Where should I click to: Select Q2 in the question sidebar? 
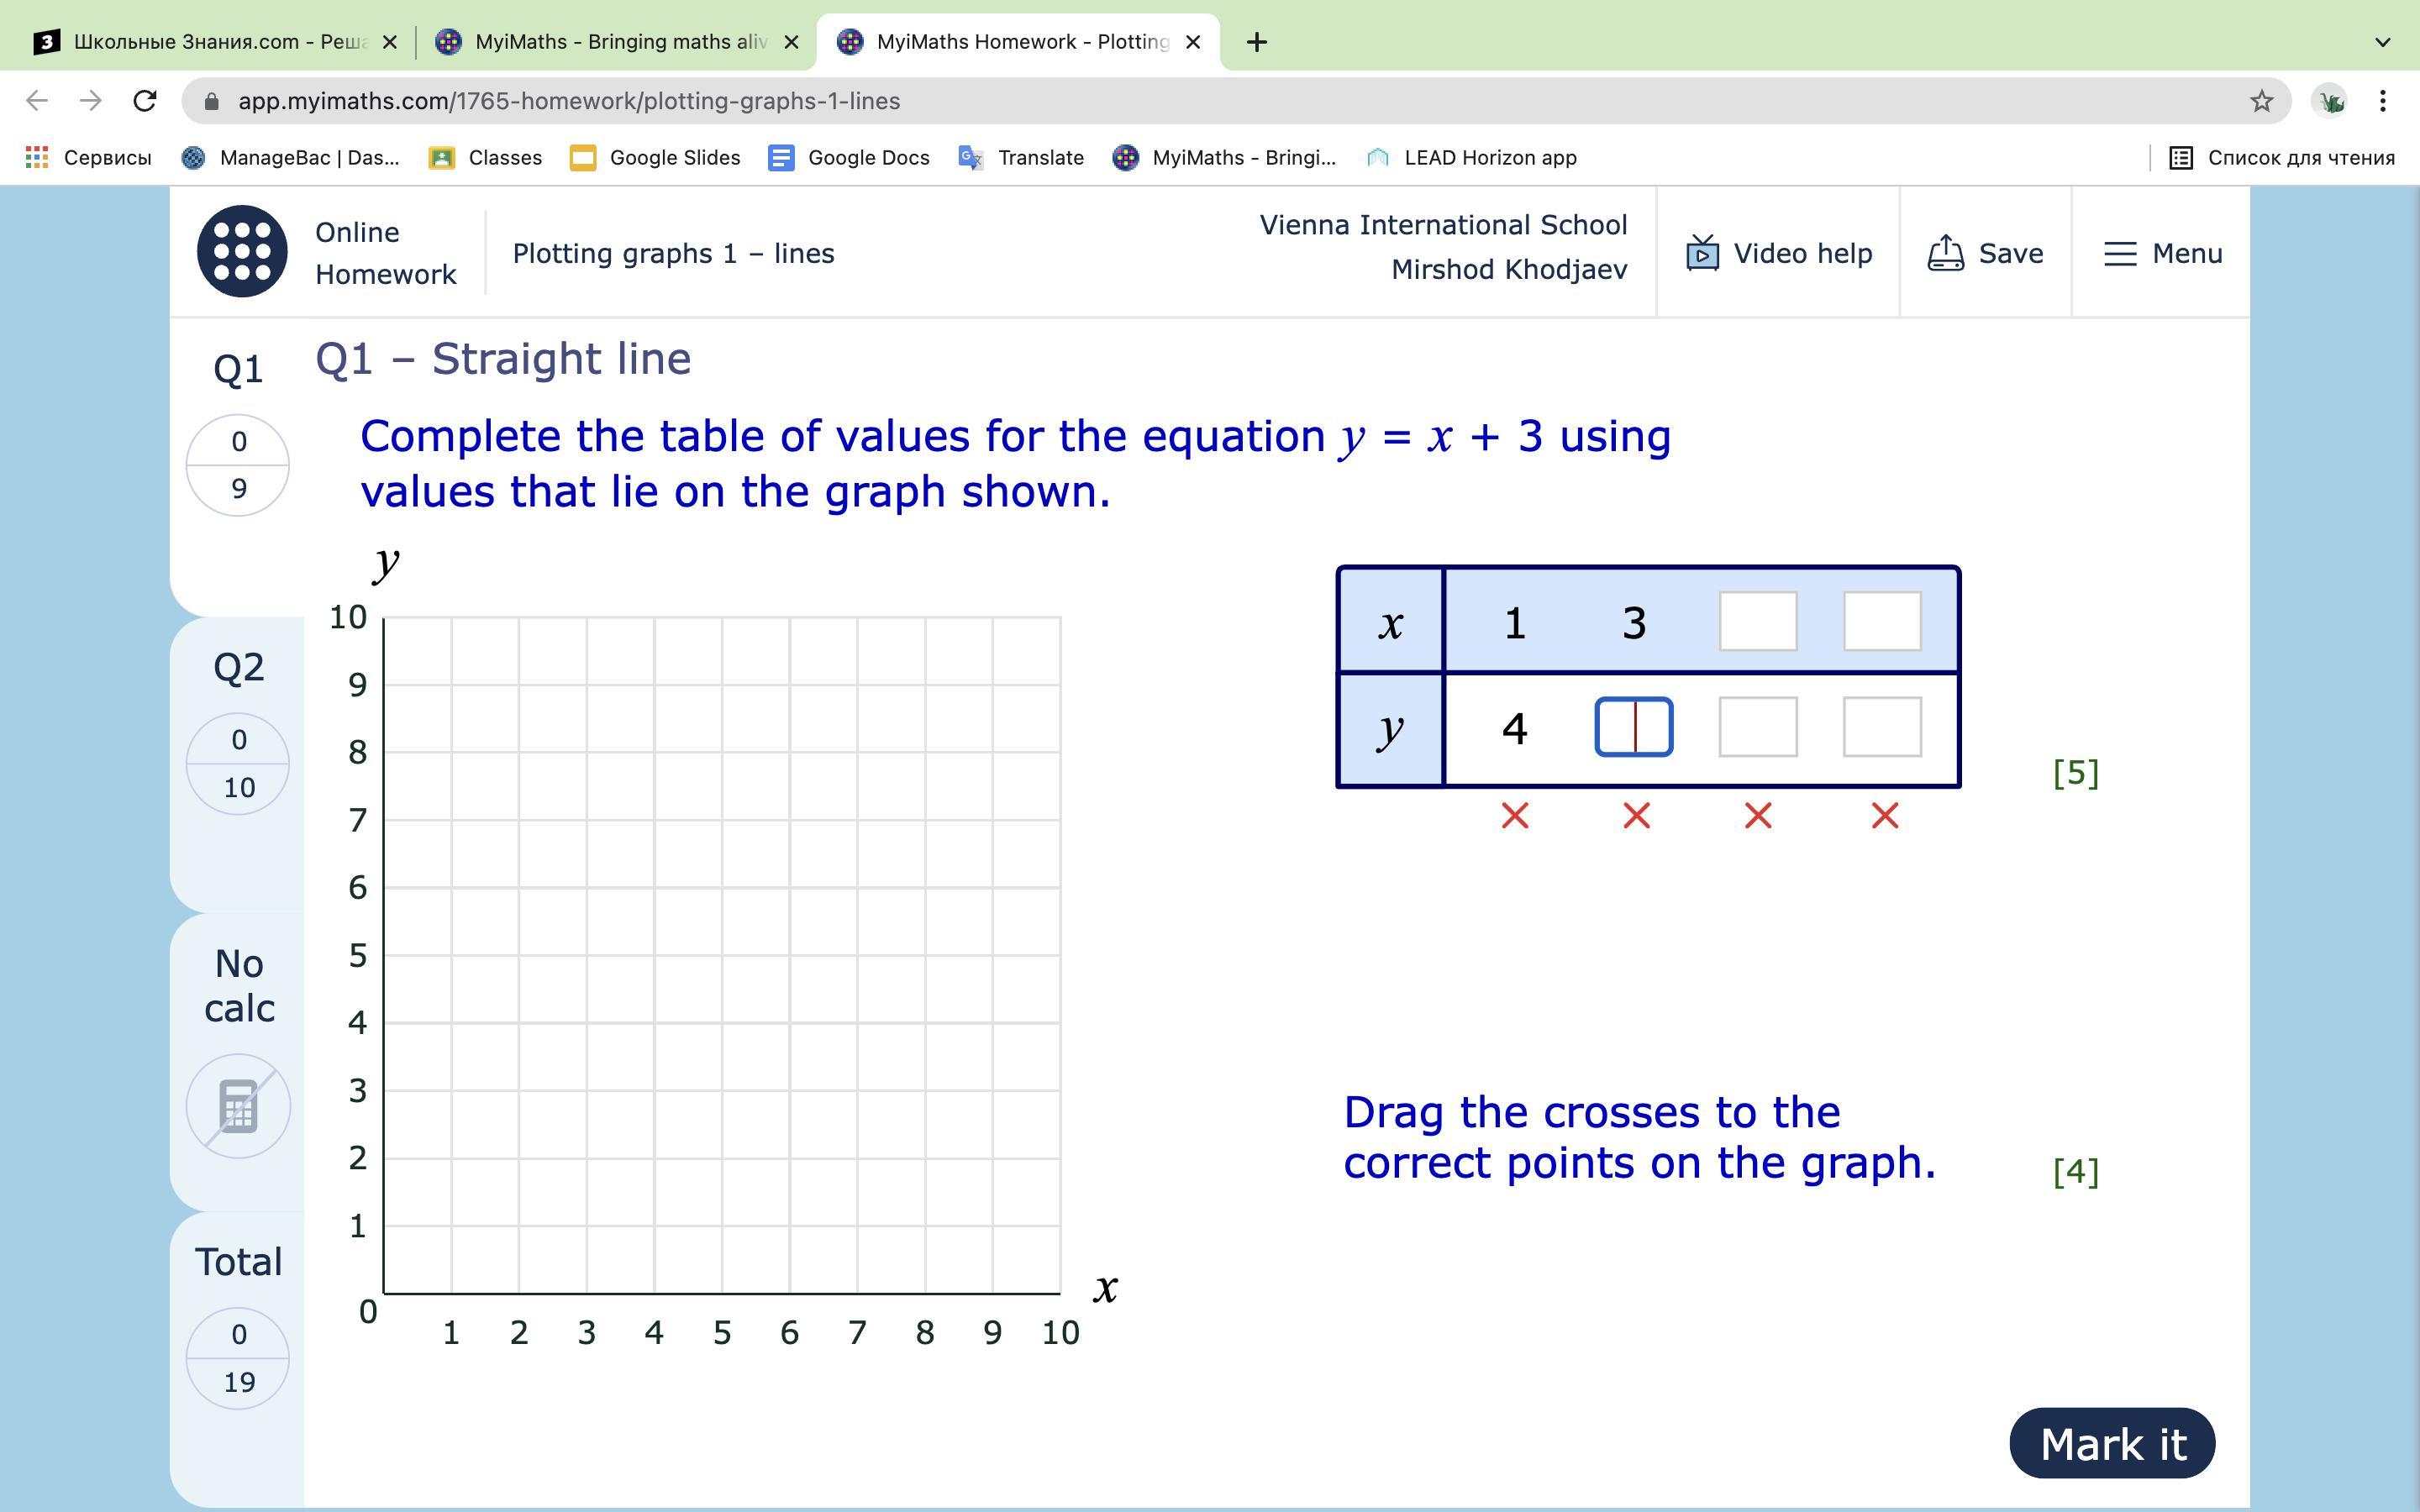click(x=238, y=667)
